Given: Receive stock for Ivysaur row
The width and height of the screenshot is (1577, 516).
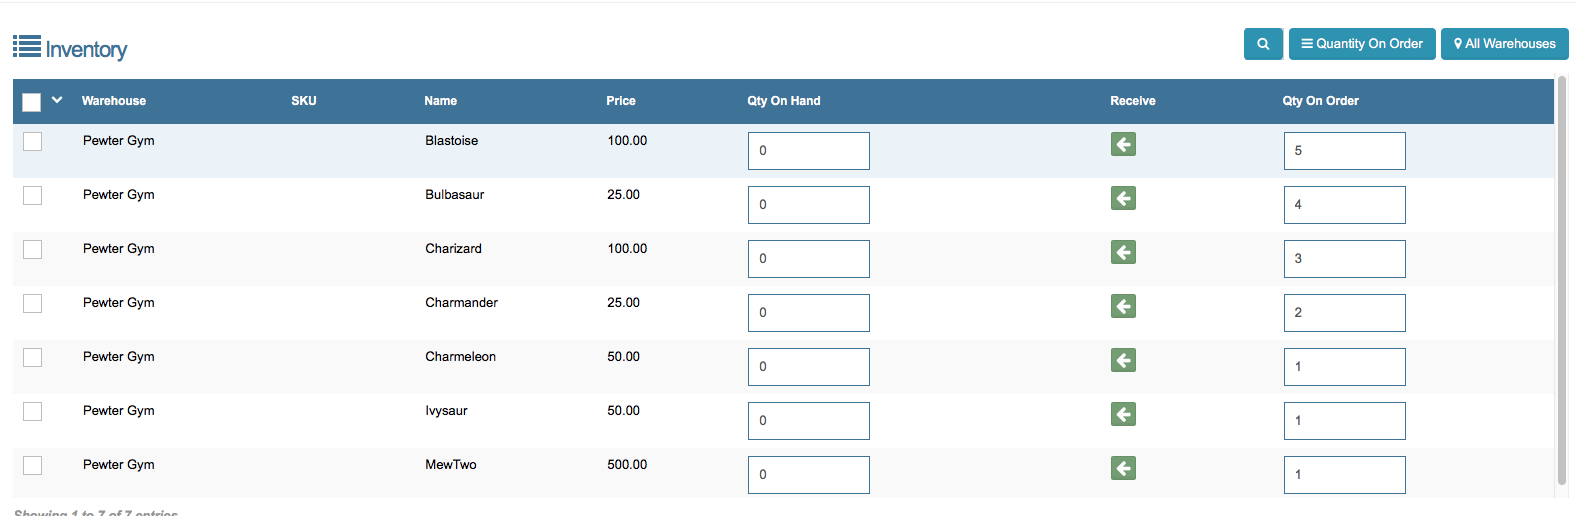Looking at the screenshot, I should [x=1123, y=415].
